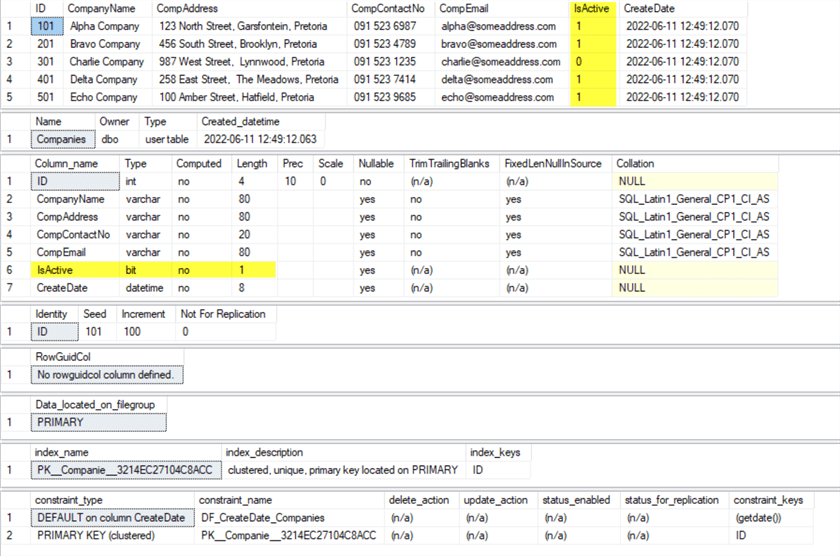The width and height of the screenshot is (840, 556).
Task: Select the Seed value 101
Action: pos(93,332)
